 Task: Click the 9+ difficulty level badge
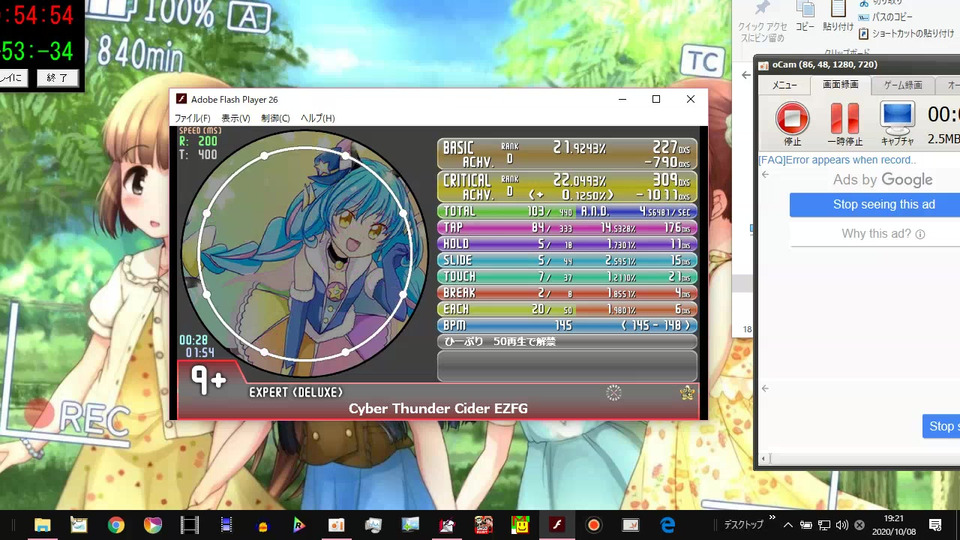coord(209,380)
